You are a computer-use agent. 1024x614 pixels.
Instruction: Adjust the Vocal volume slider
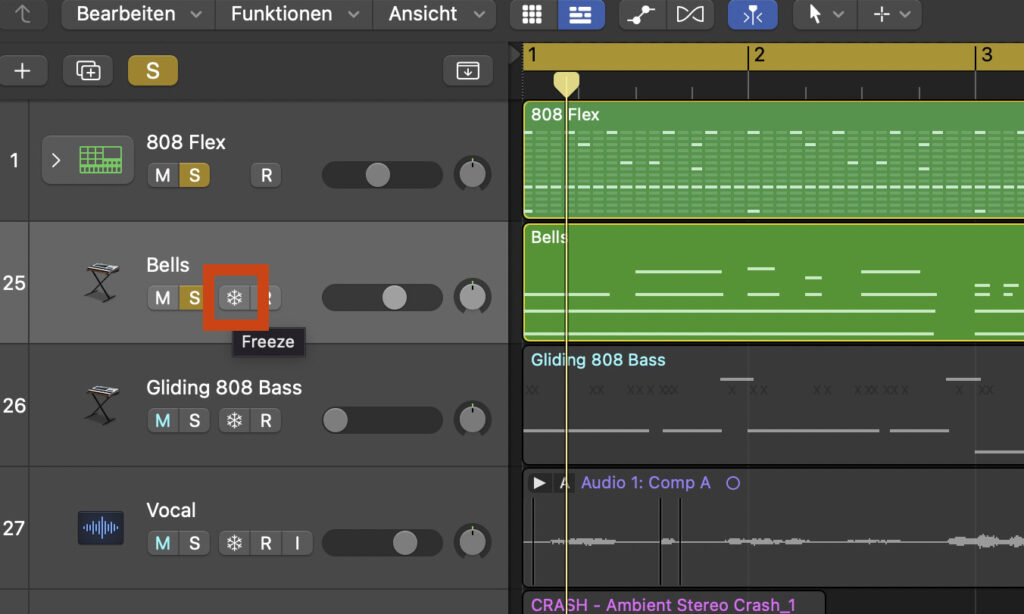(382, 543)
